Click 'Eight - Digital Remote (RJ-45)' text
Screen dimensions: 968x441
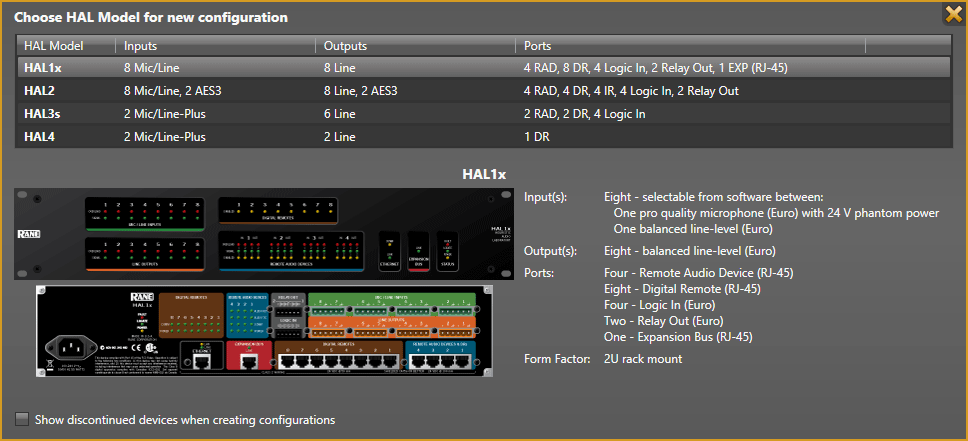click(x=682, y=288)
